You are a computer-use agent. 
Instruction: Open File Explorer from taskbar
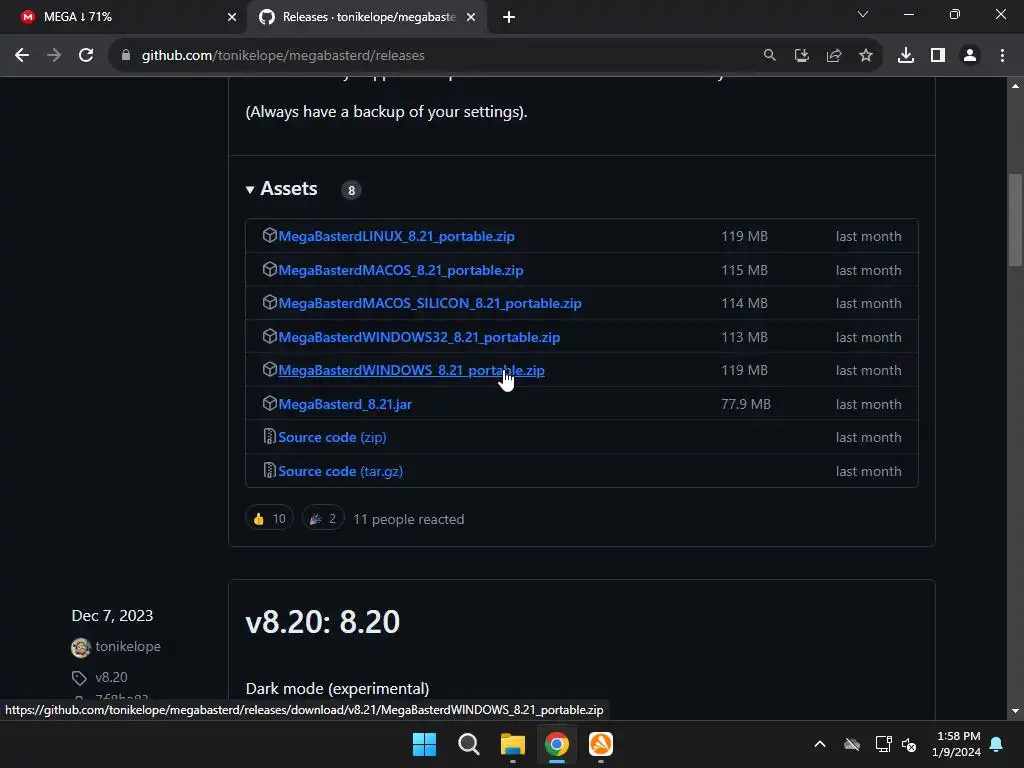(x=513, y=744)
